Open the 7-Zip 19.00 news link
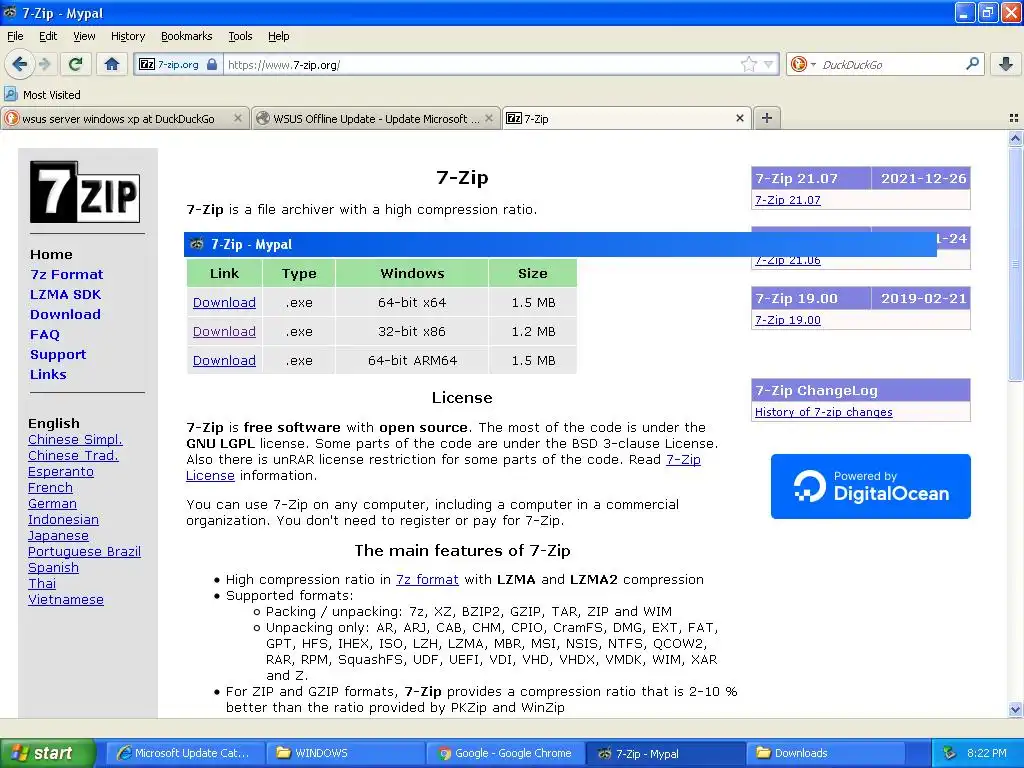The height and width of the screenshot is (768, 1024). coord(788,320)
